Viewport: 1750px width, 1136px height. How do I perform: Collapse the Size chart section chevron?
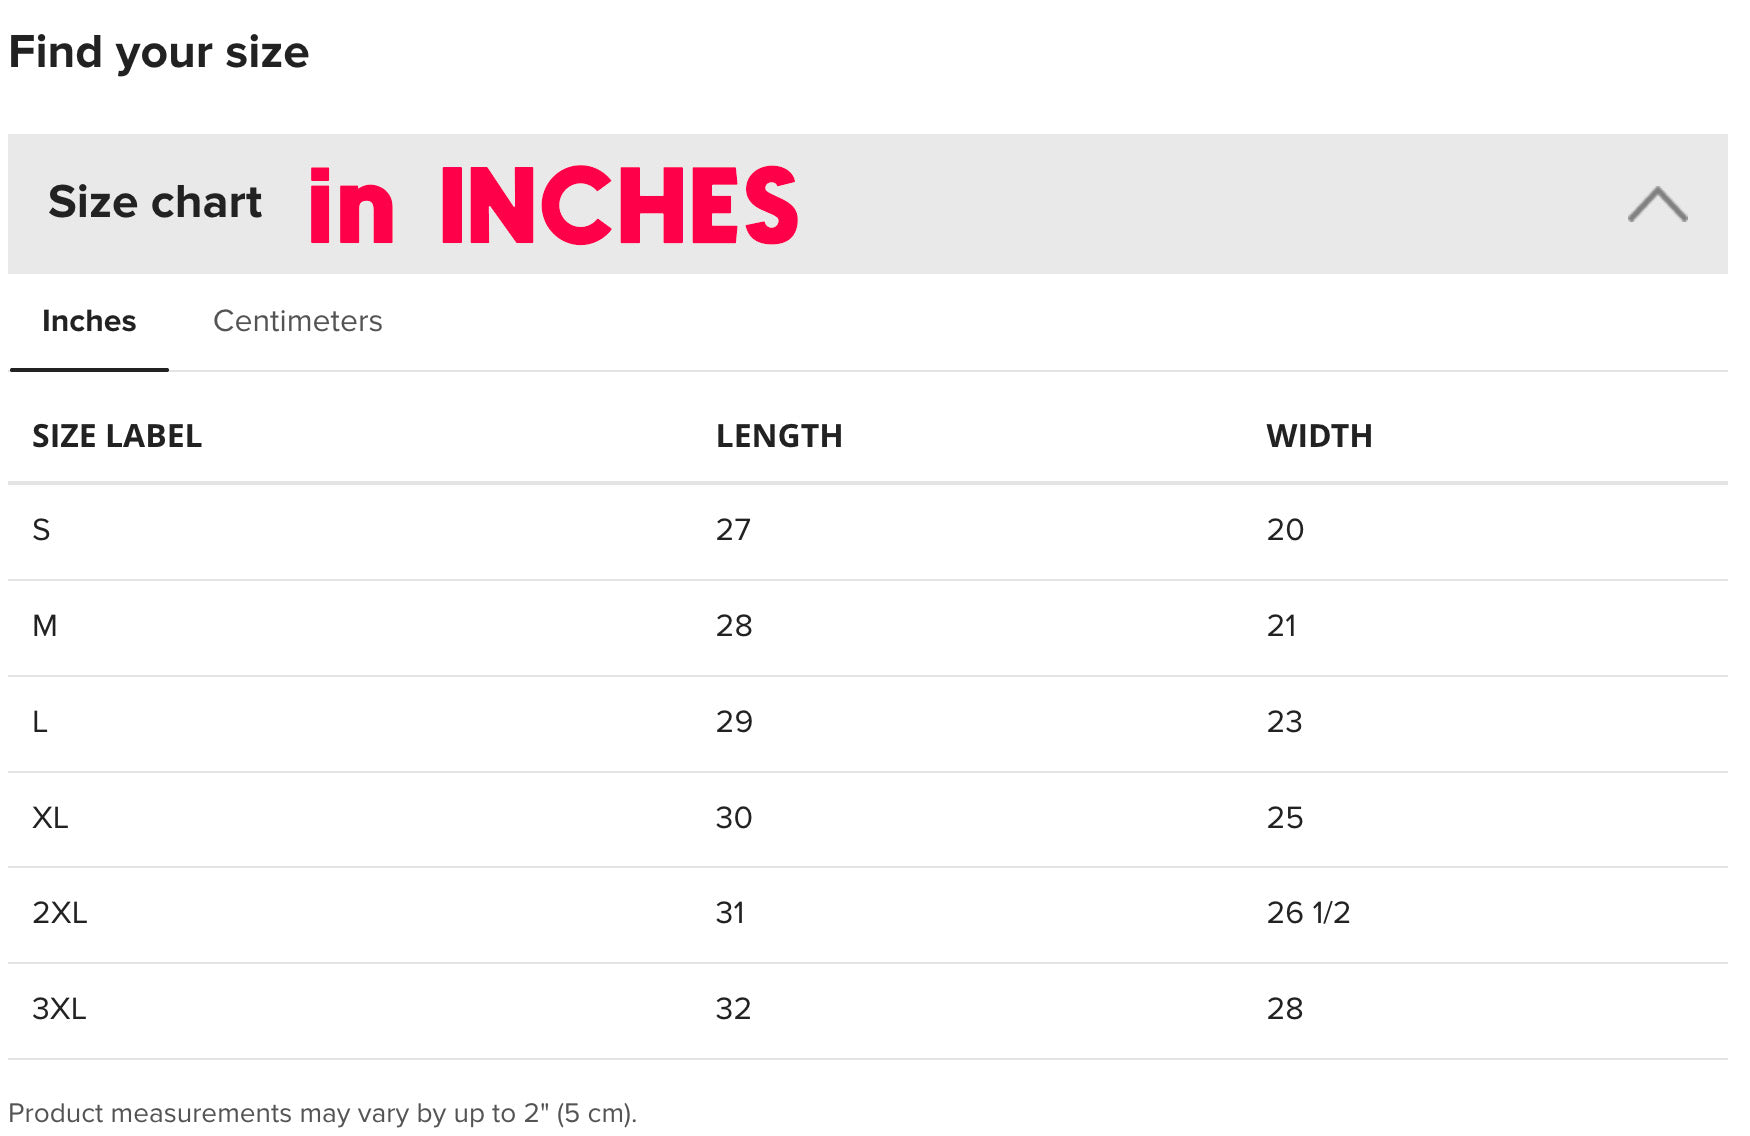pos(1657,204)
